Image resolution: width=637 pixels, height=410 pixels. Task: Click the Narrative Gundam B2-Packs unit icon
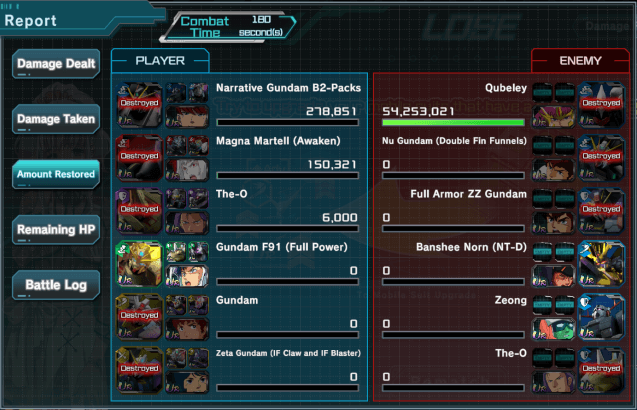139,105
